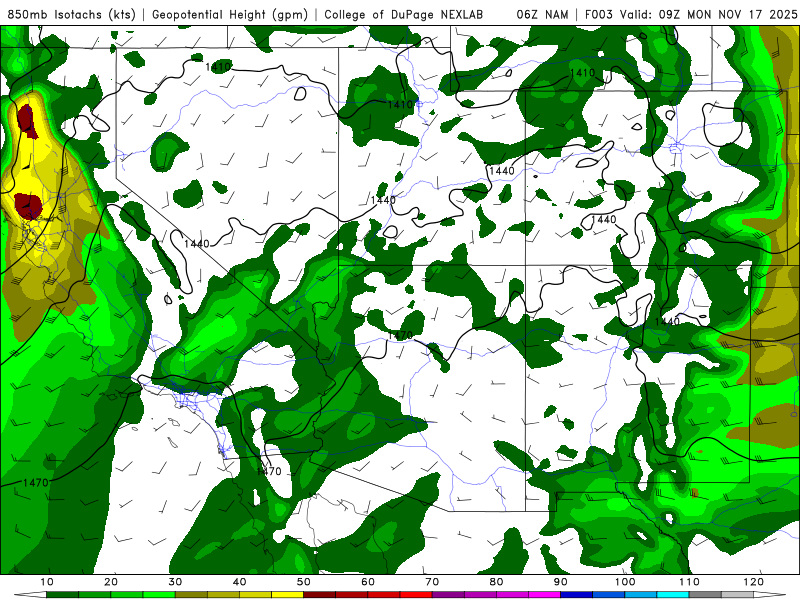This screenshot has width=800, height=600.
Task: Pick the bright yellow 45-50 kt swatch
Action: (x=287, y=594)
